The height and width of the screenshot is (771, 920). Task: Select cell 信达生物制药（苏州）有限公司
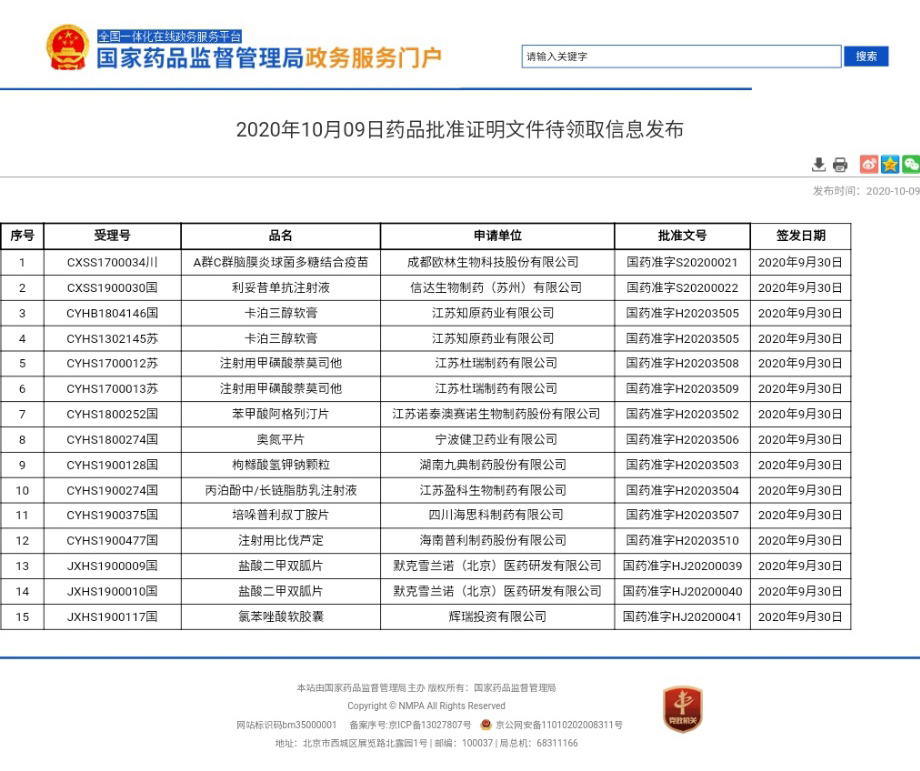[x=498, y=288]
